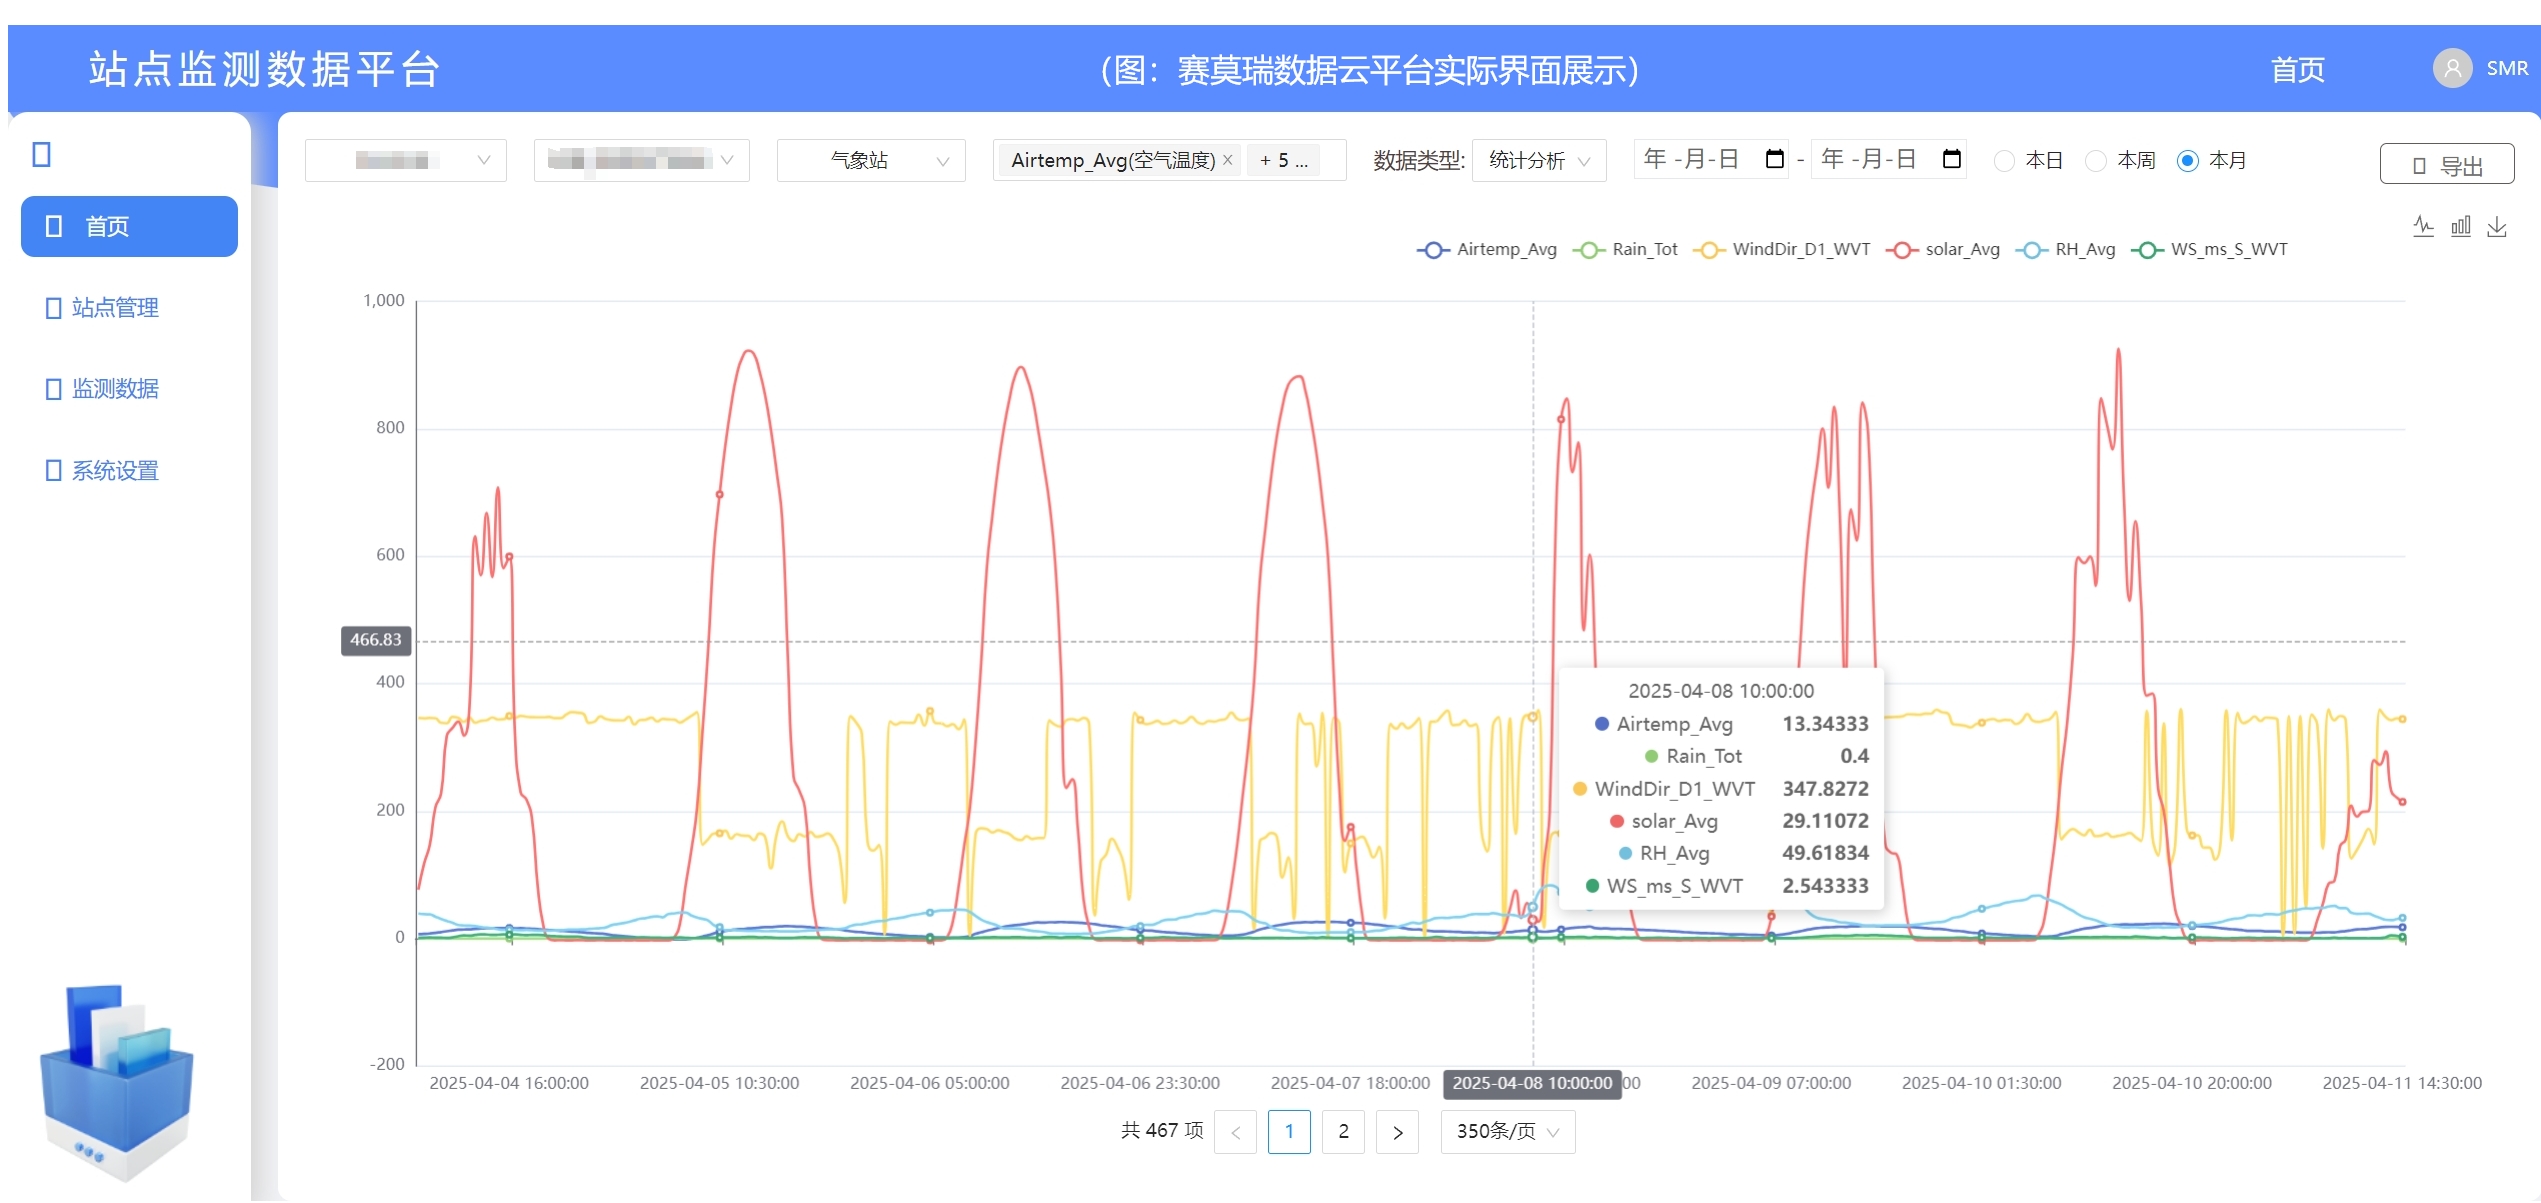Go to page 2 in pagination
The width and height of the screenshot is (2541, 1203).
[1343, 1132]
